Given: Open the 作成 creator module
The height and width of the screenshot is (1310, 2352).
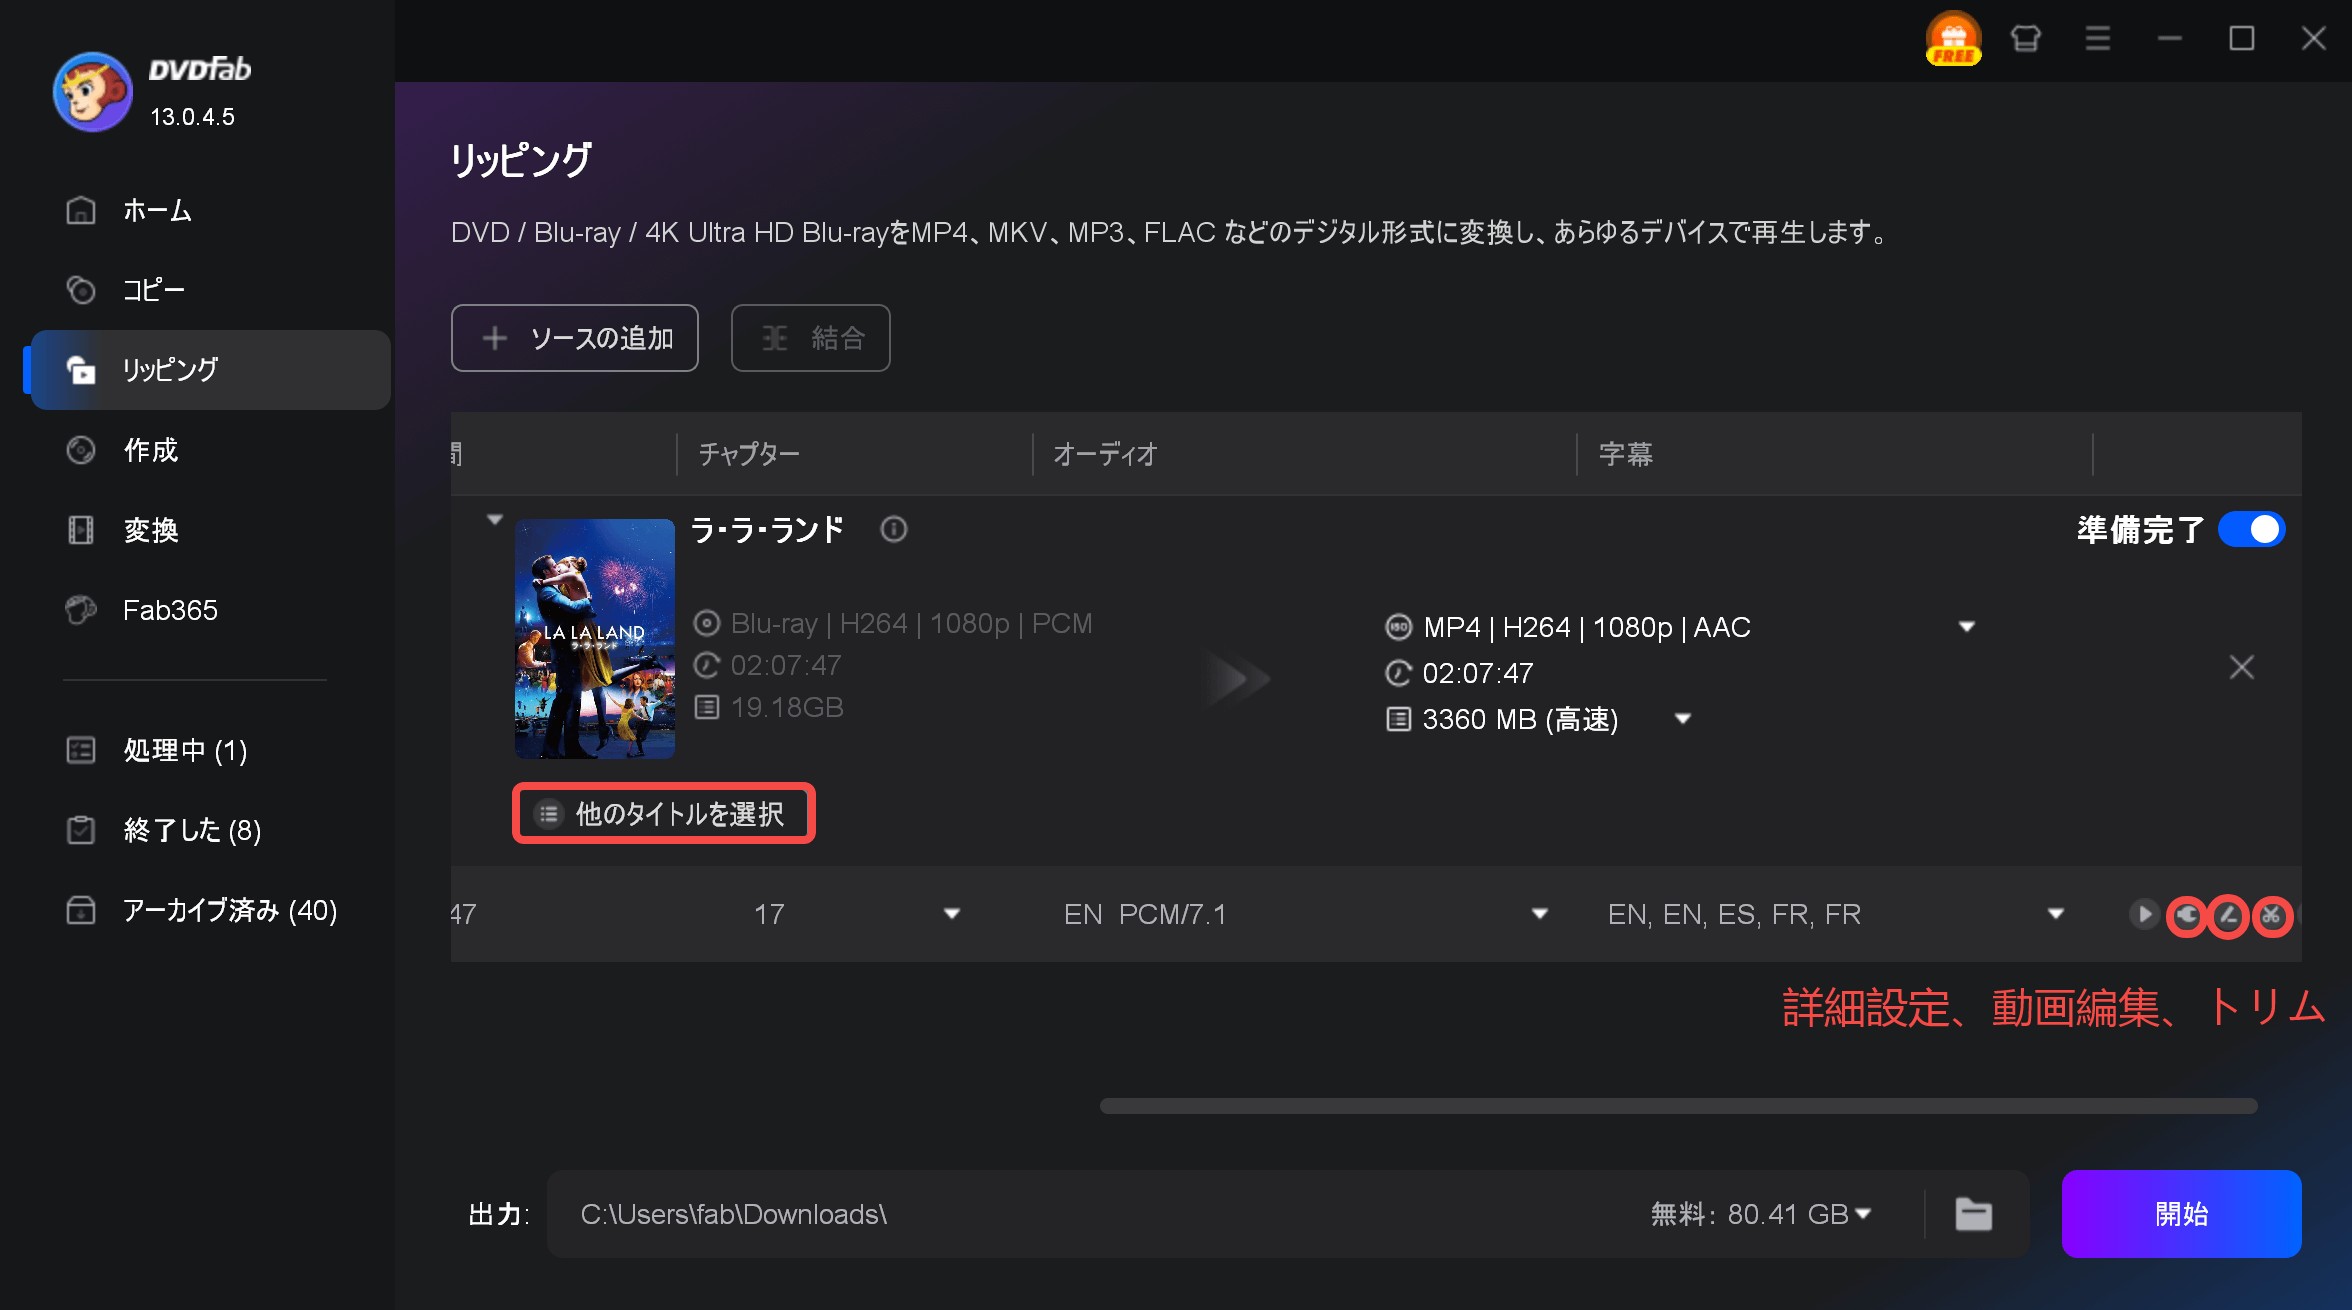Looking at the screenshot, I should [210, 450].
